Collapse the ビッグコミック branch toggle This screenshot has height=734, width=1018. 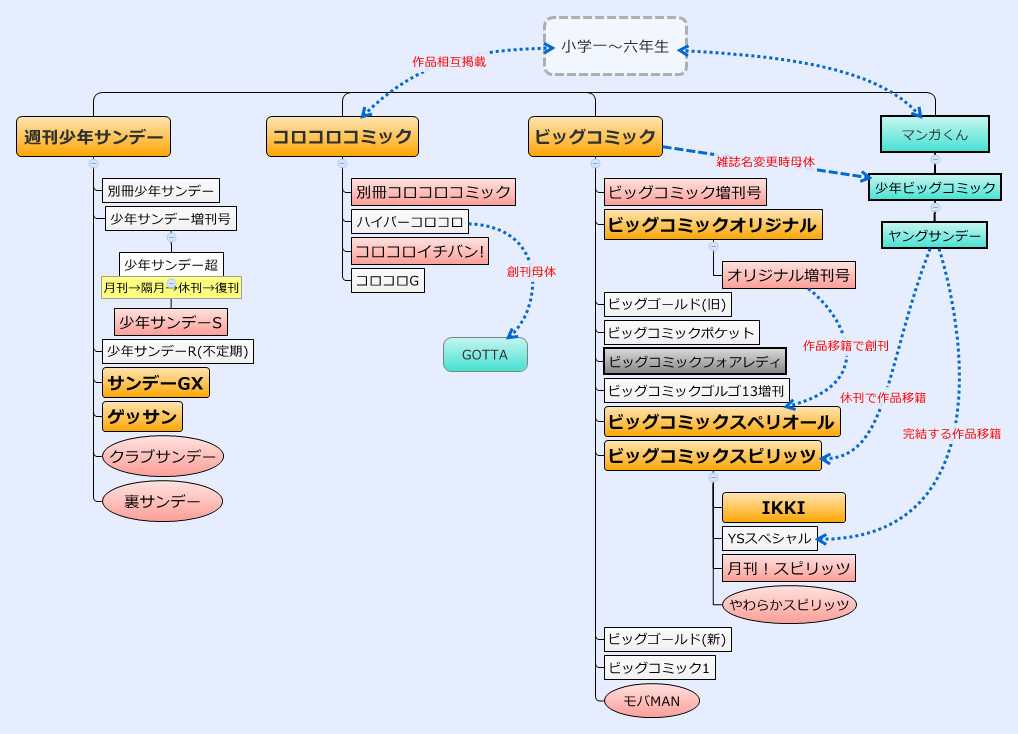coord(595,164)
